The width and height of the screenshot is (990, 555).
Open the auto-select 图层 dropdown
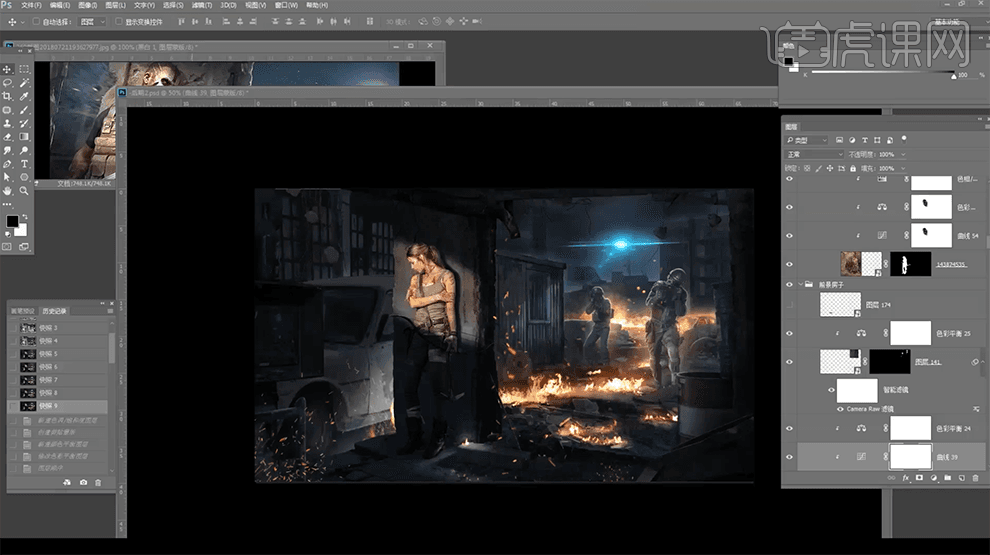[93, 21]
